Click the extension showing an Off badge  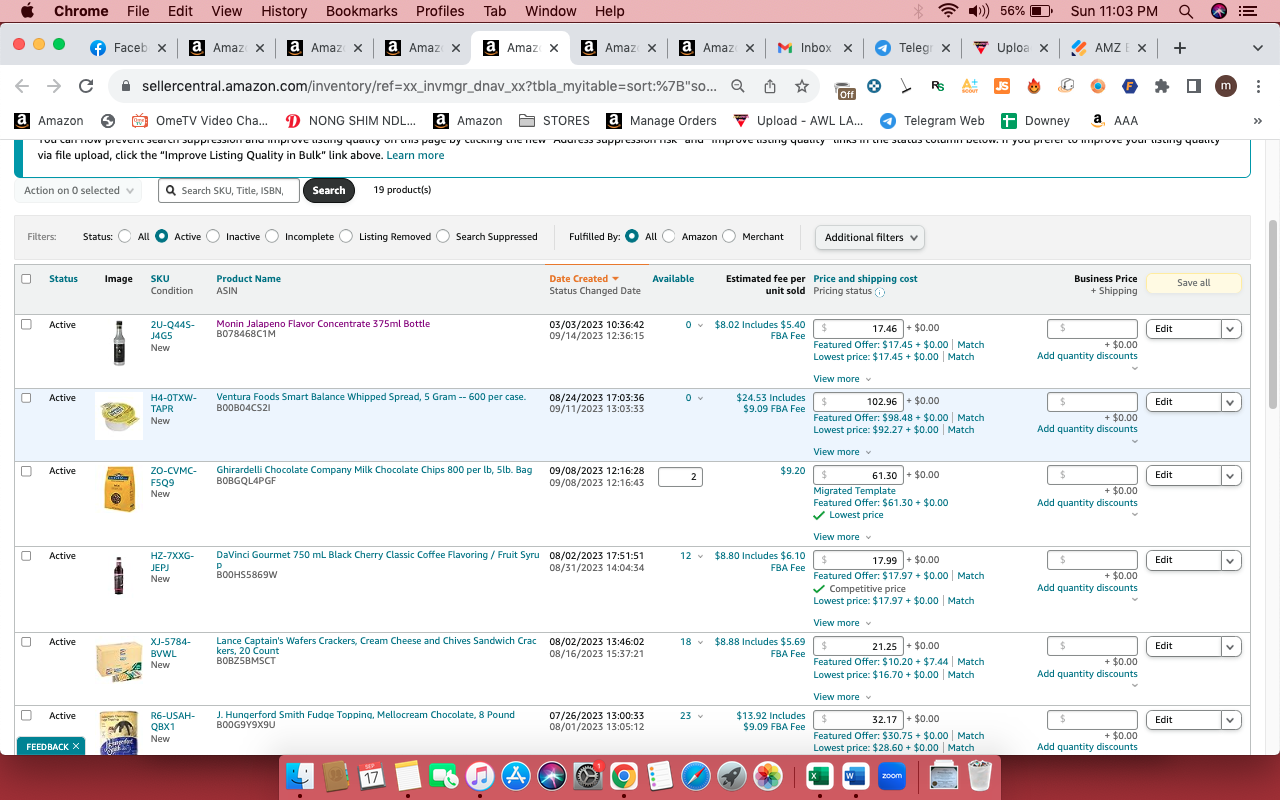(x=845, y=88)
